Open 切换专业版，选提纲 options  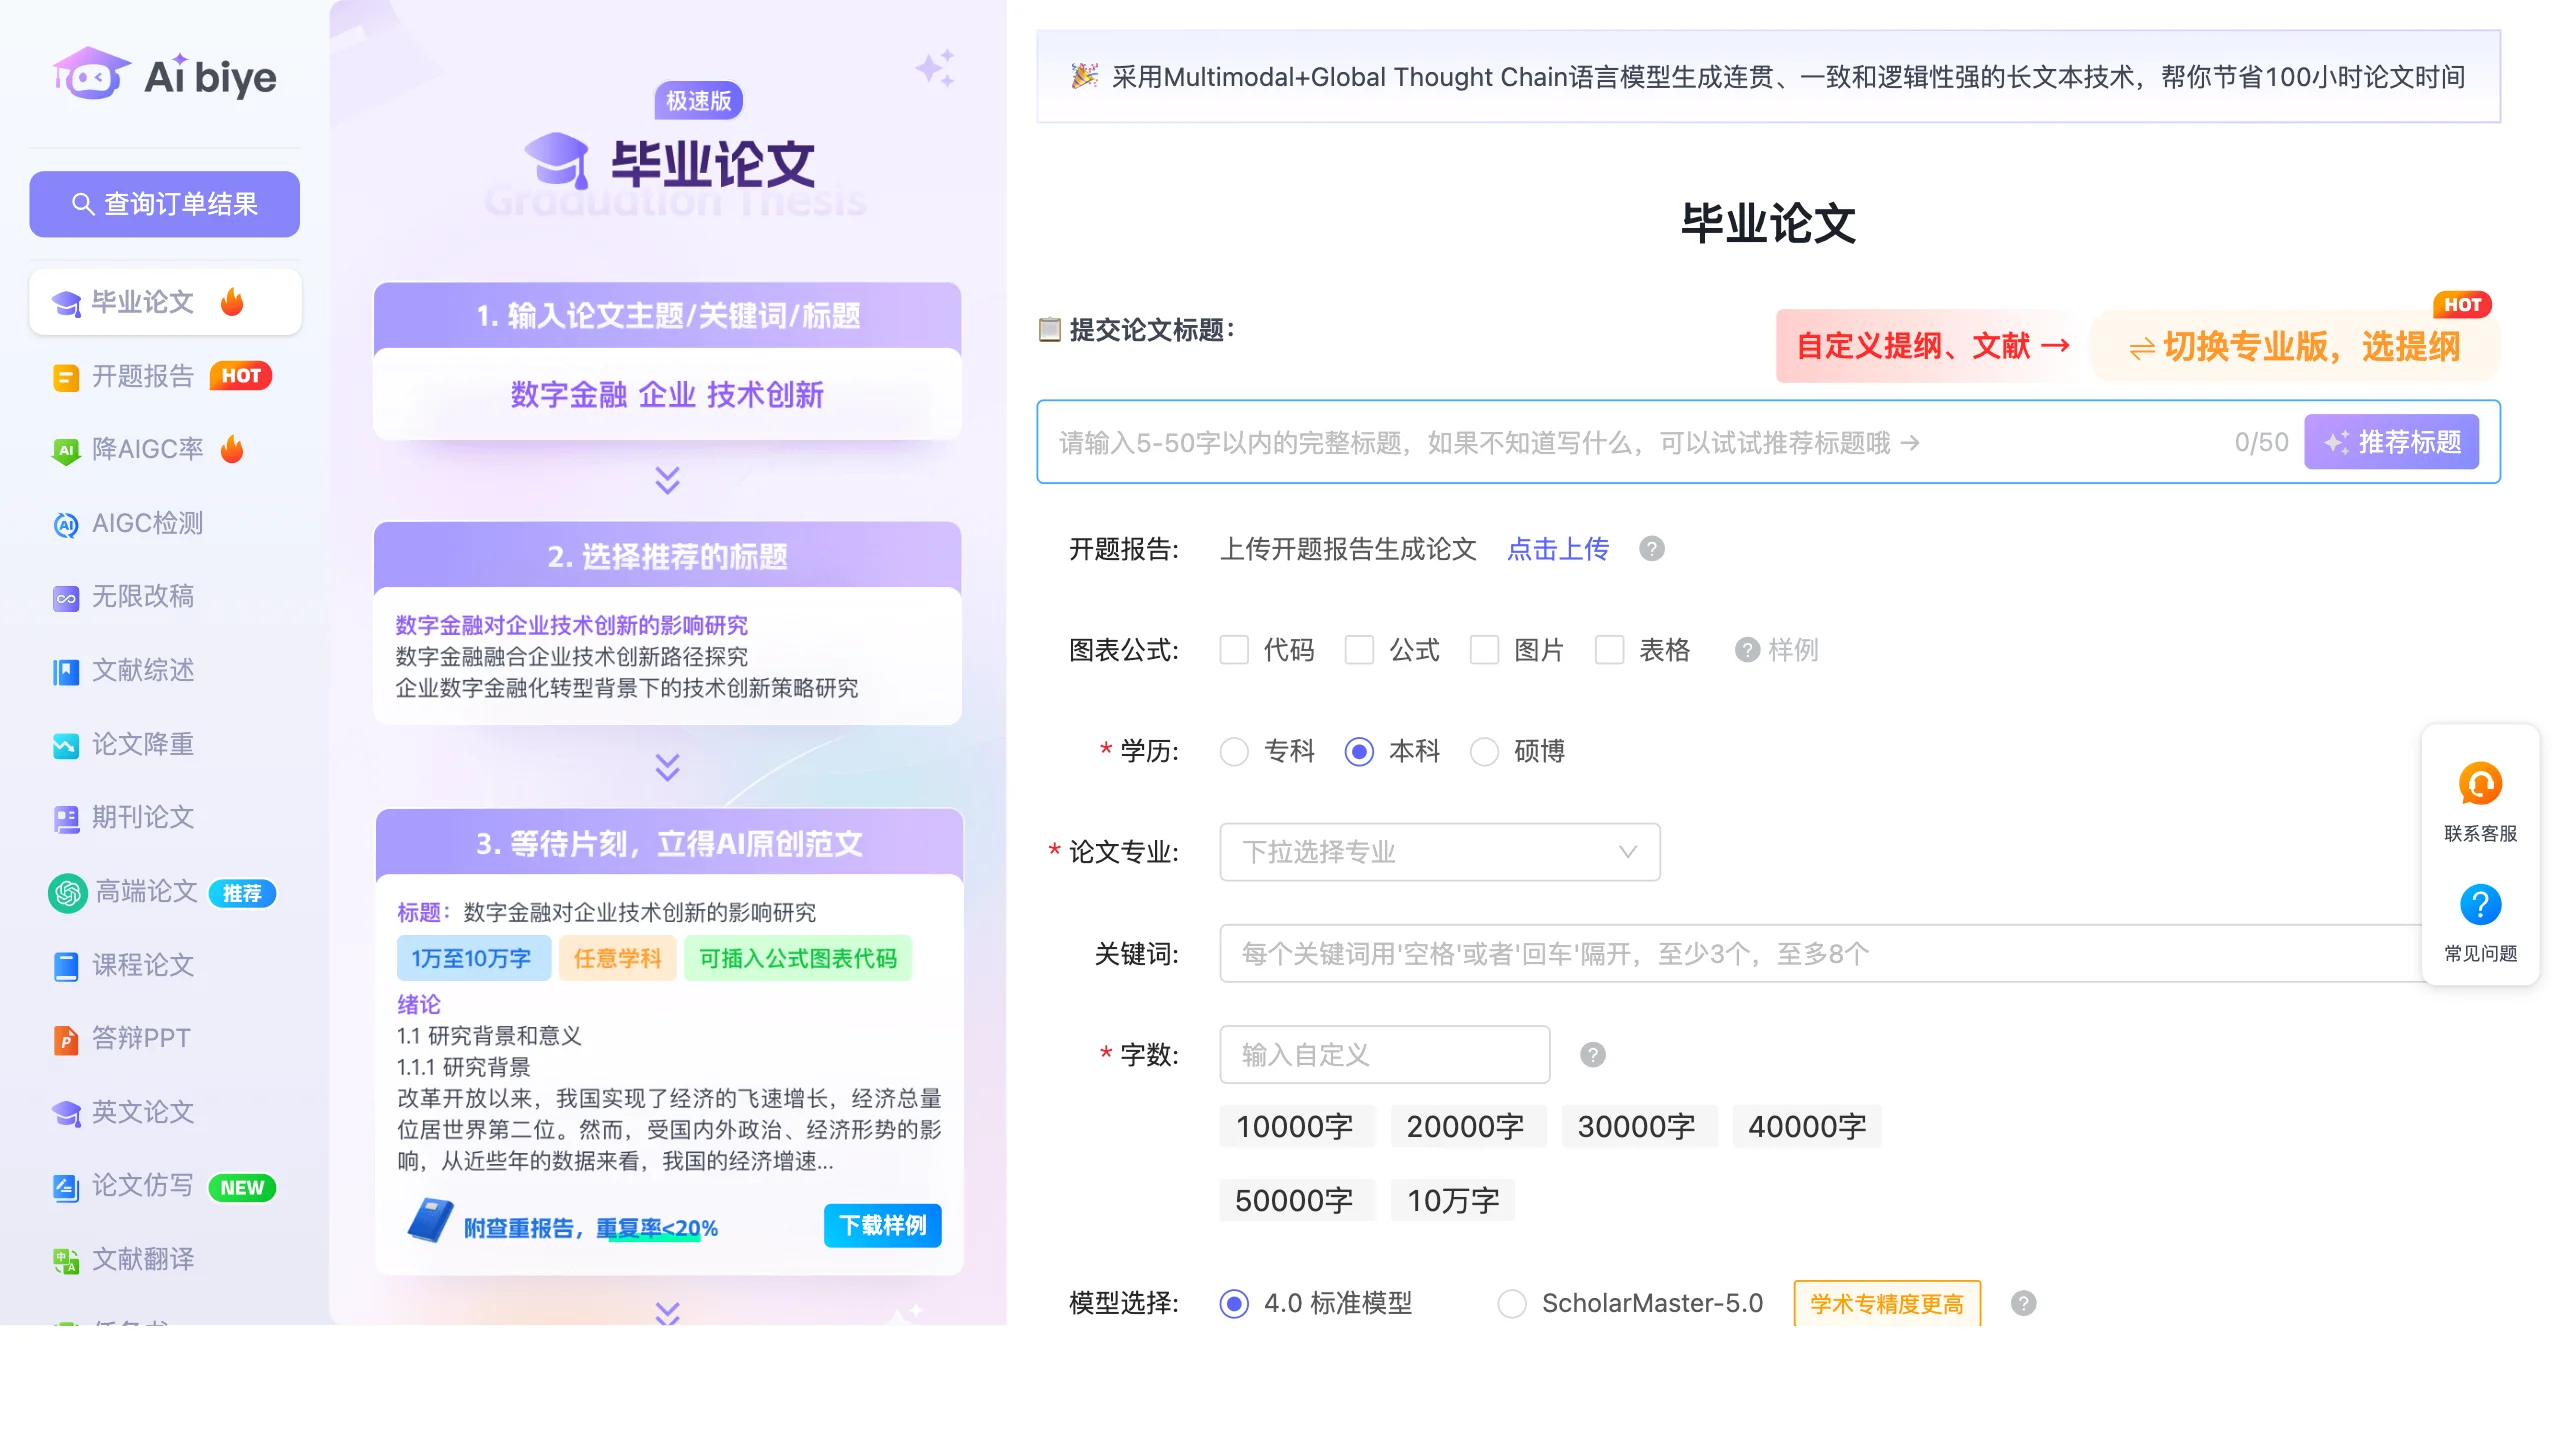coord(2294,346)
